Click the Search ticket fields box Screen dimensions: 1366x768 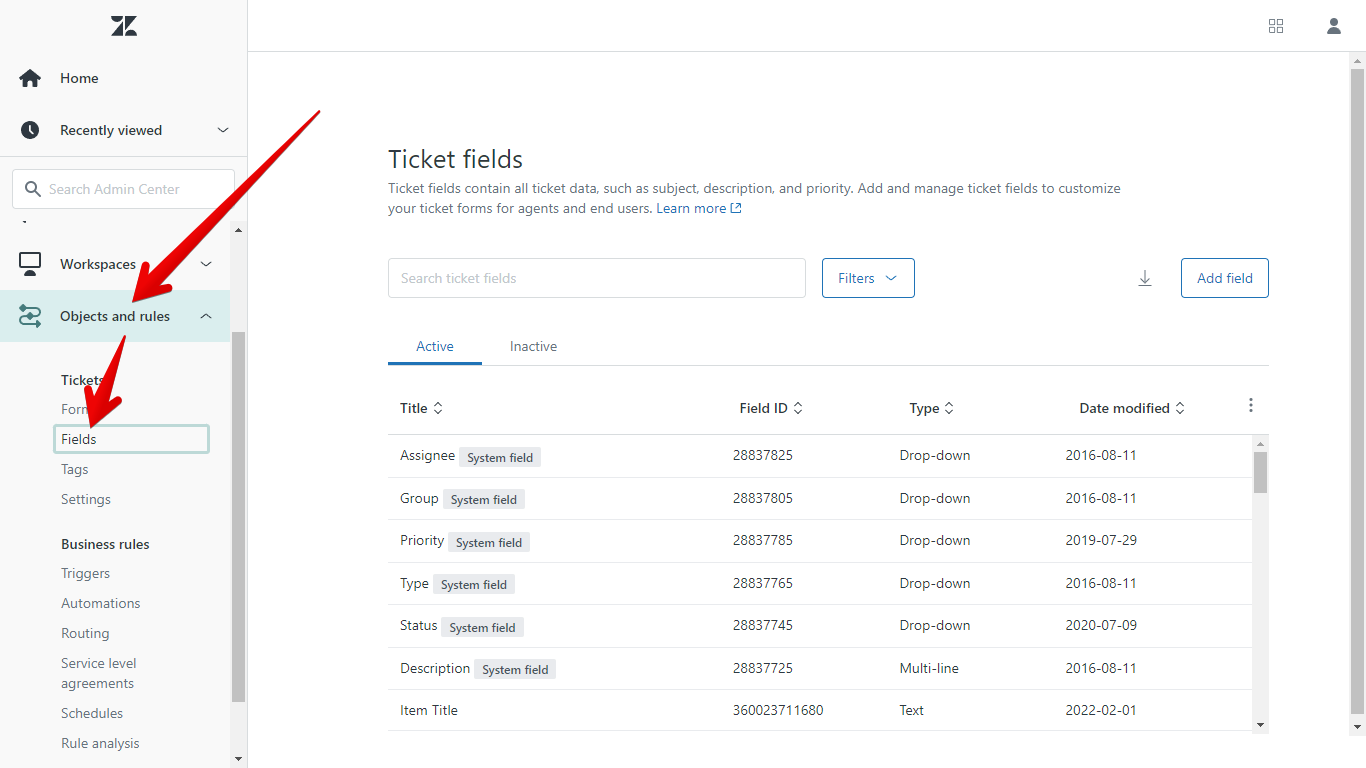(597, 278)
